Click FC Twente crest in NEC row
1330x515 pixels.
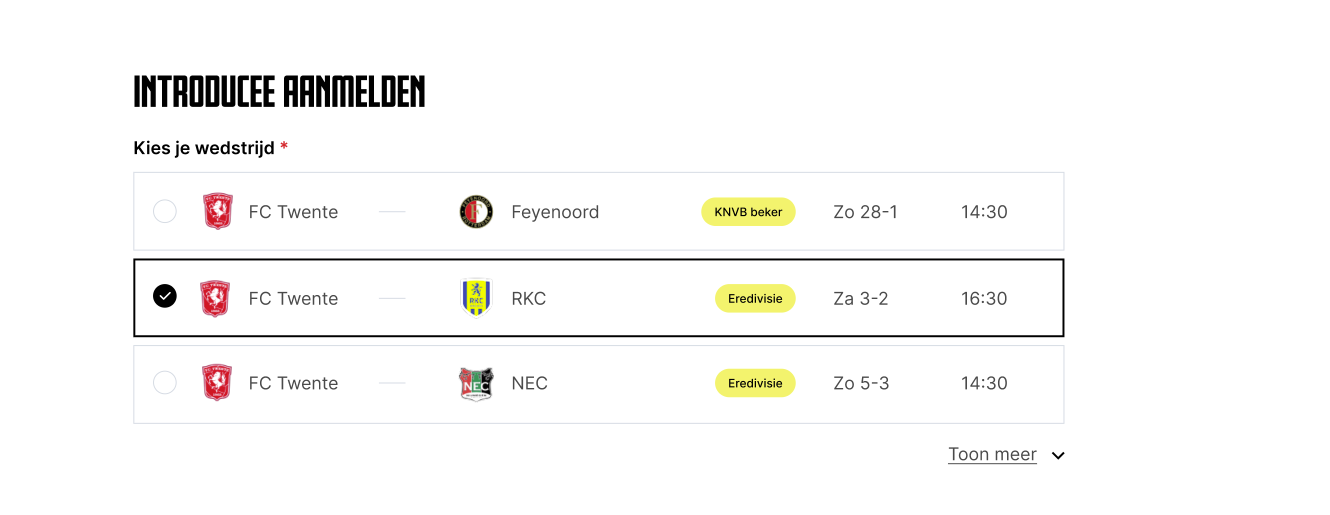(x=217, y=383)
